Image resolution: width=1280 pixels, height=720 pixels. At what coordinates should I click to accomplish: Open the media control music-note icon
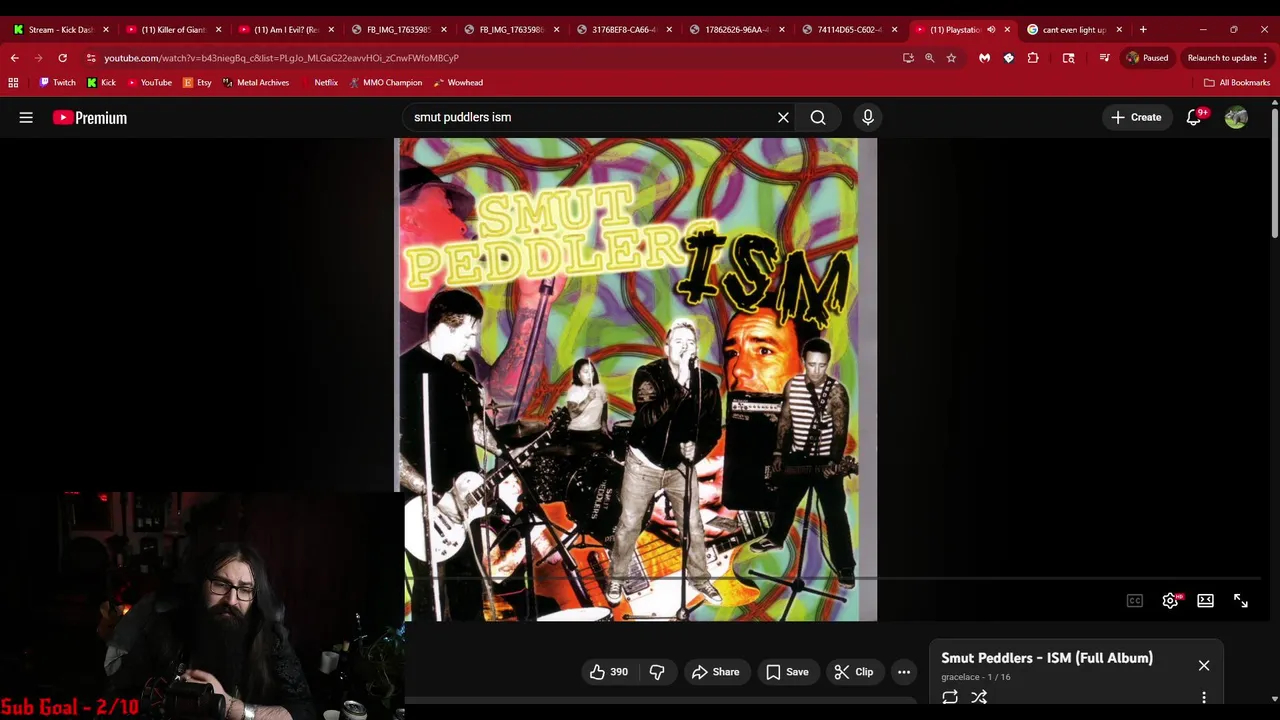click(x=1104, y=58)
